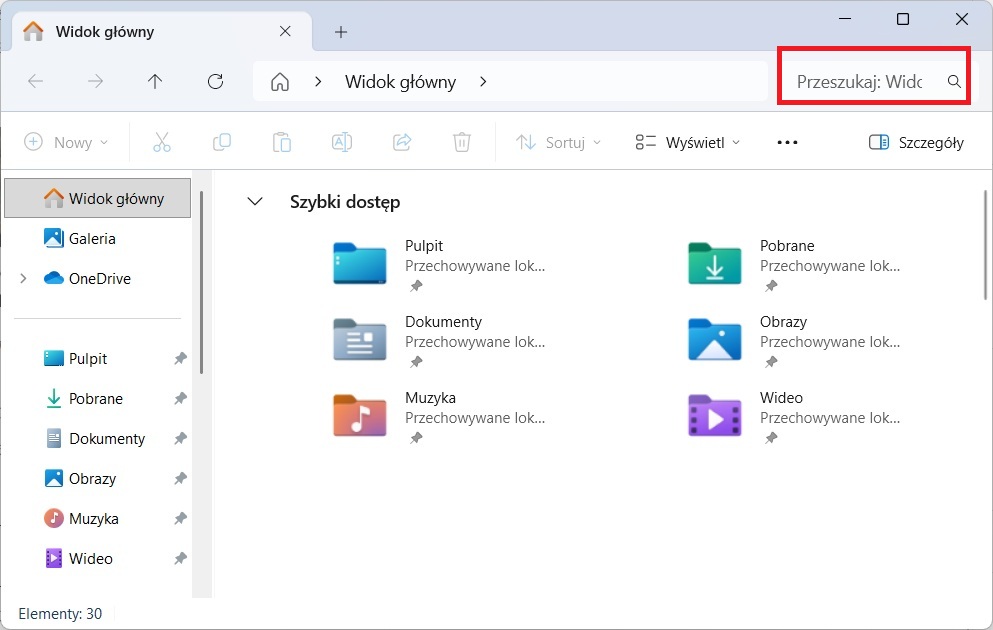This screenshot has width=993, height=630.
Task: Click the Rename icon in toolbar
Action: tap(342, 142)
